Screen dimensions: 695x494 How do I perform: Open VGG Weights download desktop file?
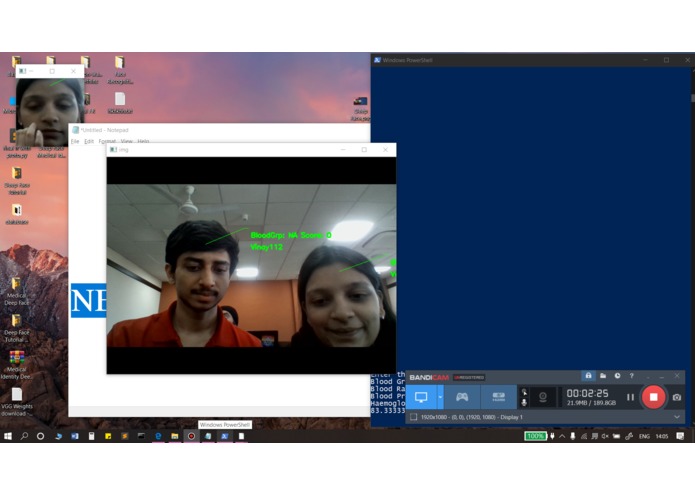tap(16, 402)
